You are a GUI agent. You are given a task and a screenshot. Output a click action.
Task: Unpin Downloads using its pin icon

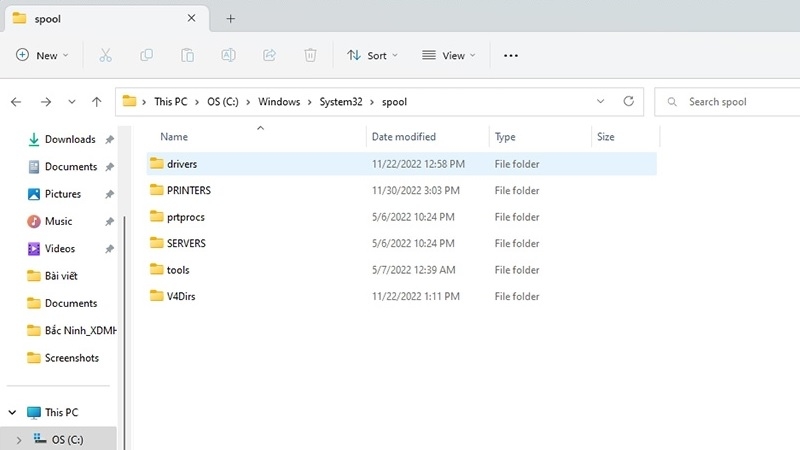pos(109,139)
